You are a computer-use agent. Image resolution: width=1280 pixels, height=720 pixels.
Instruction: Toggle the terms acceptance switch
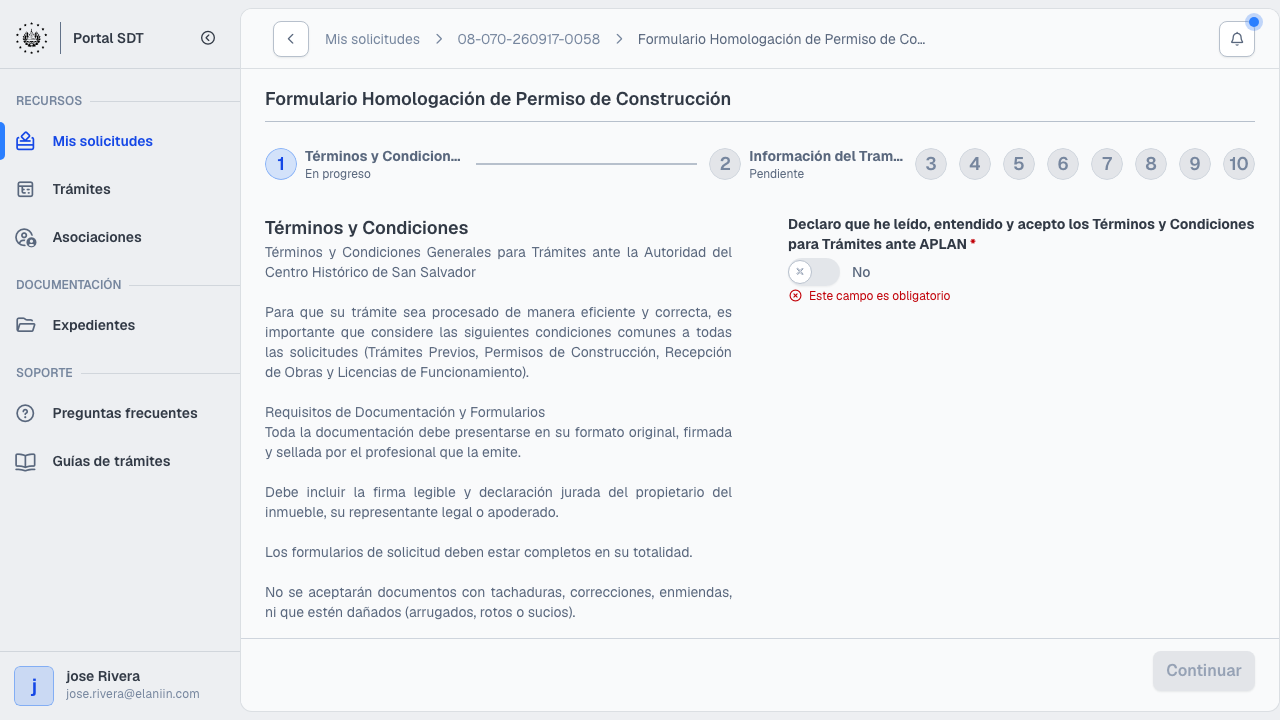(814, 272)
